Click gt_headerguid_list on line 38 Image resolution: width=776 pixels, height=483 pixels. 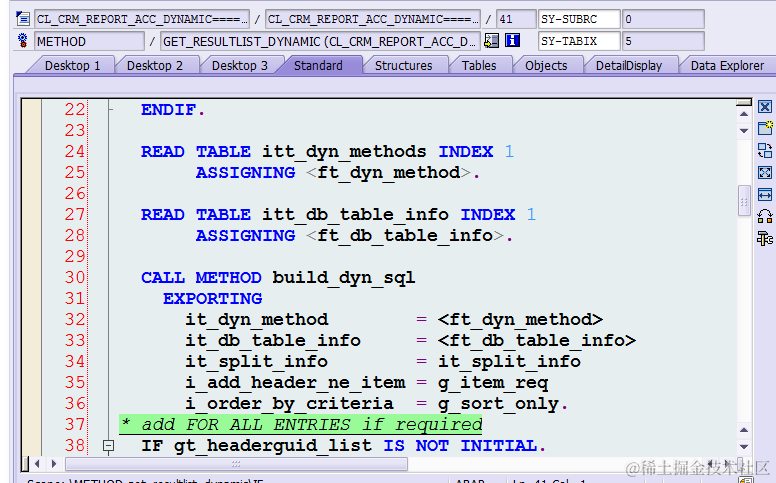pyautogui.click(x=273, y=446)
